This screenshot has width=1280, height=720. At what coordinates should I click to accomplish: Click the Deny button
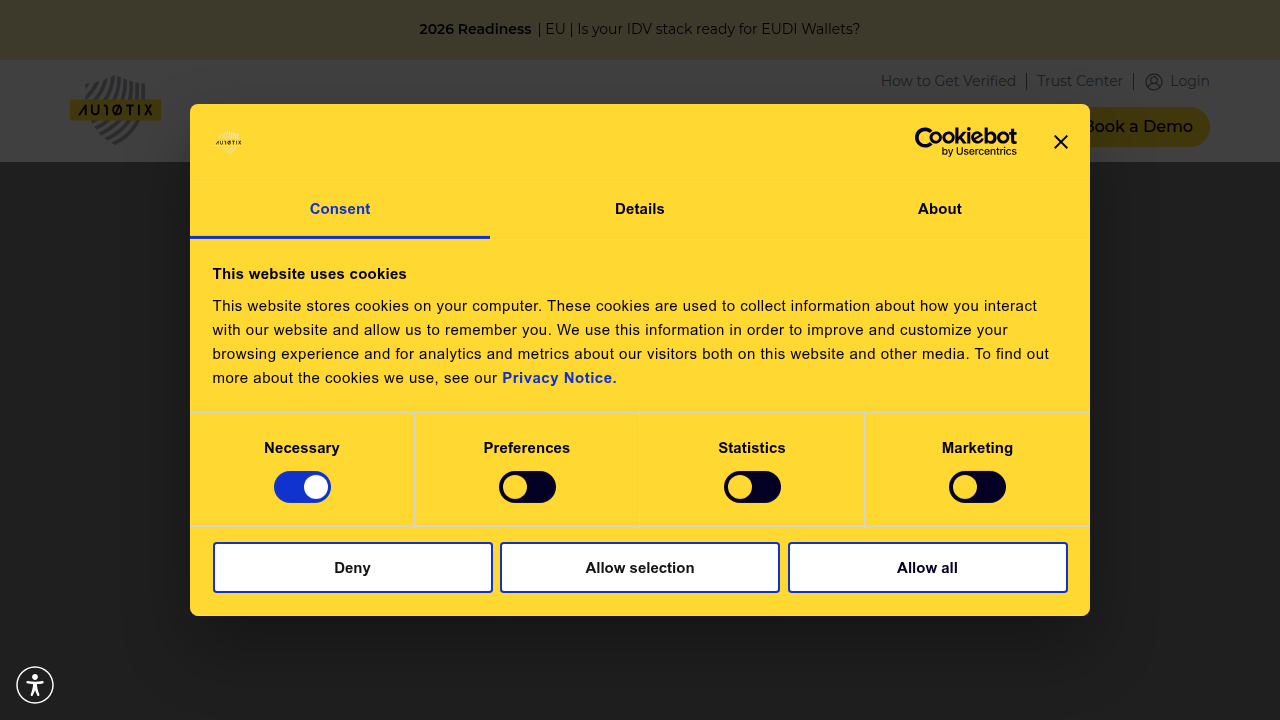(x=353, y=567)
